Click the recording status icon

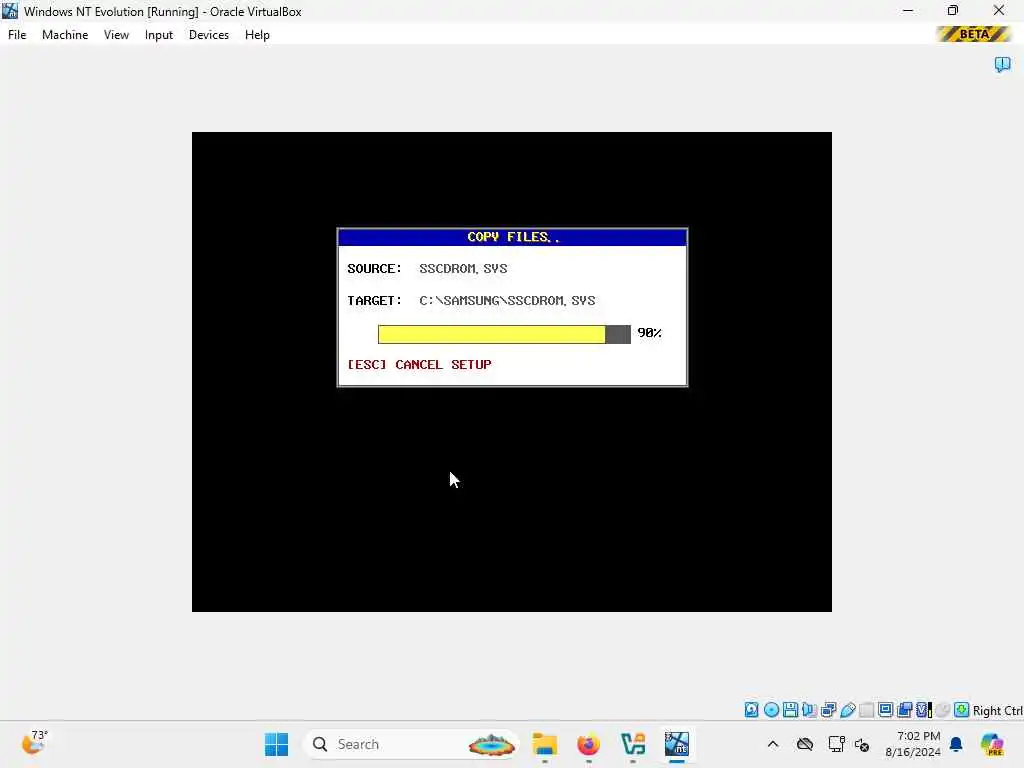904,710
